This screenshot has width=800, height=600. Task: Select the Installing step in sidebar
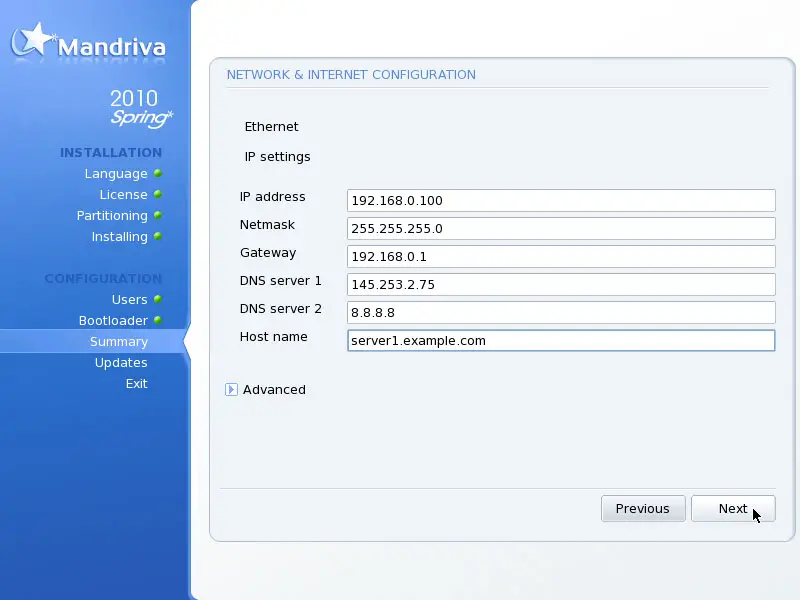119,237
